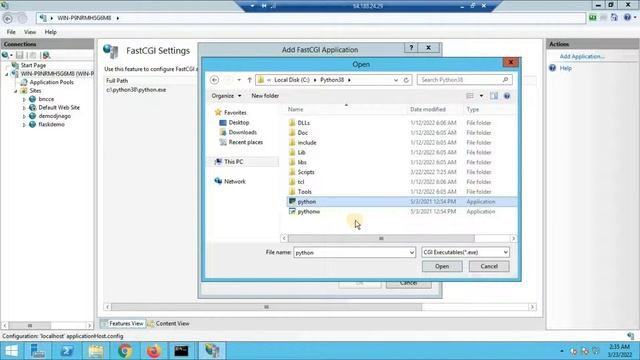Switch to the Content View tab

pos(169,323)
